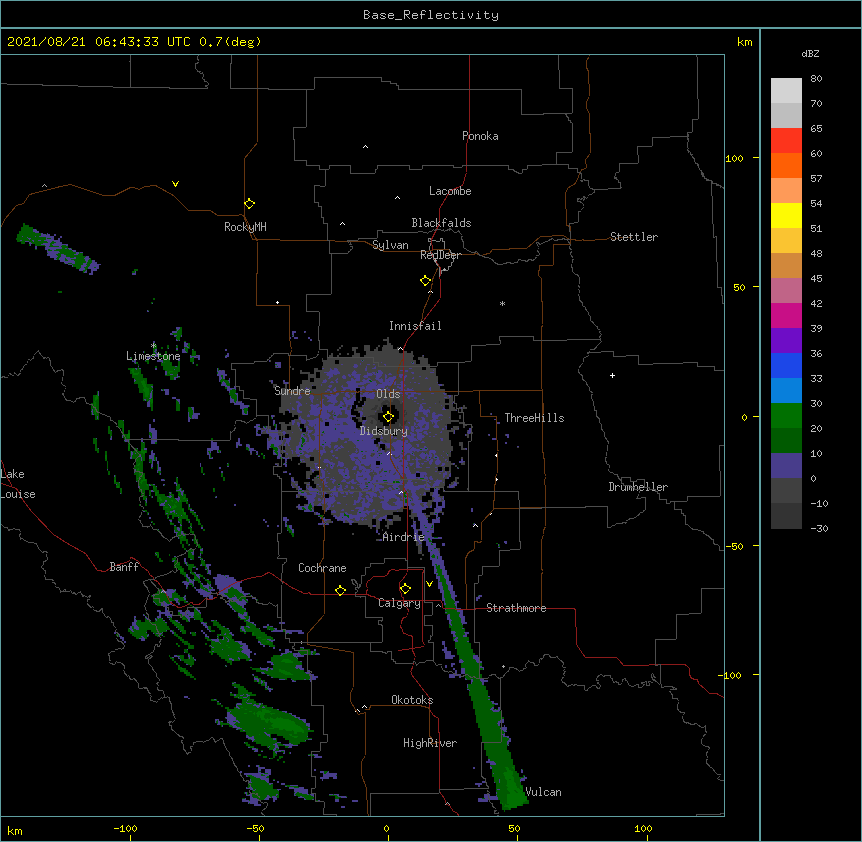Screen dimensions: 862x842
Task: Click the Stettler town label
Action: coord(634,237)
